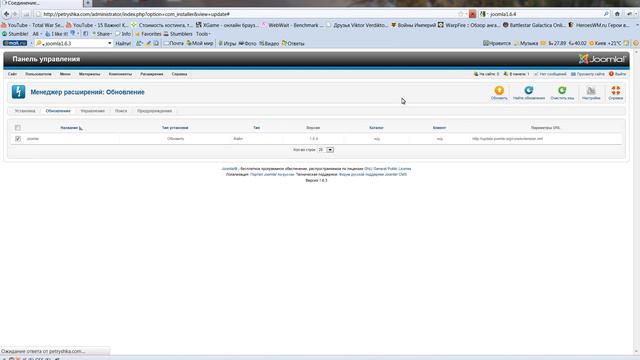
Task: Click the Stumble! toolbar button
Action: click(x=15, y=34)
